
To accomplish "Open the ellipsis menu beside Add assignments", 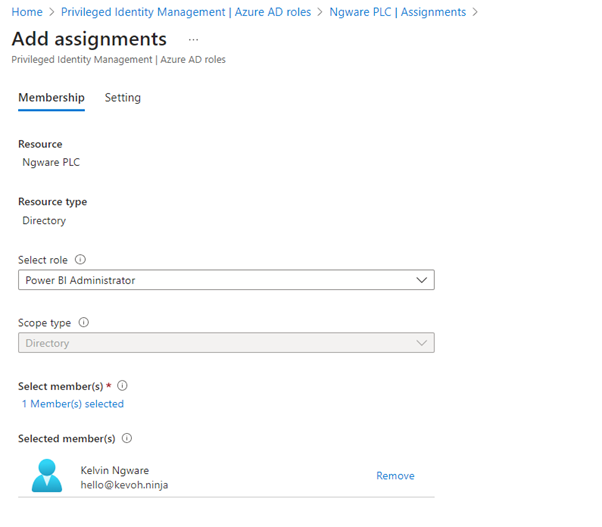I will click(193, 39).
